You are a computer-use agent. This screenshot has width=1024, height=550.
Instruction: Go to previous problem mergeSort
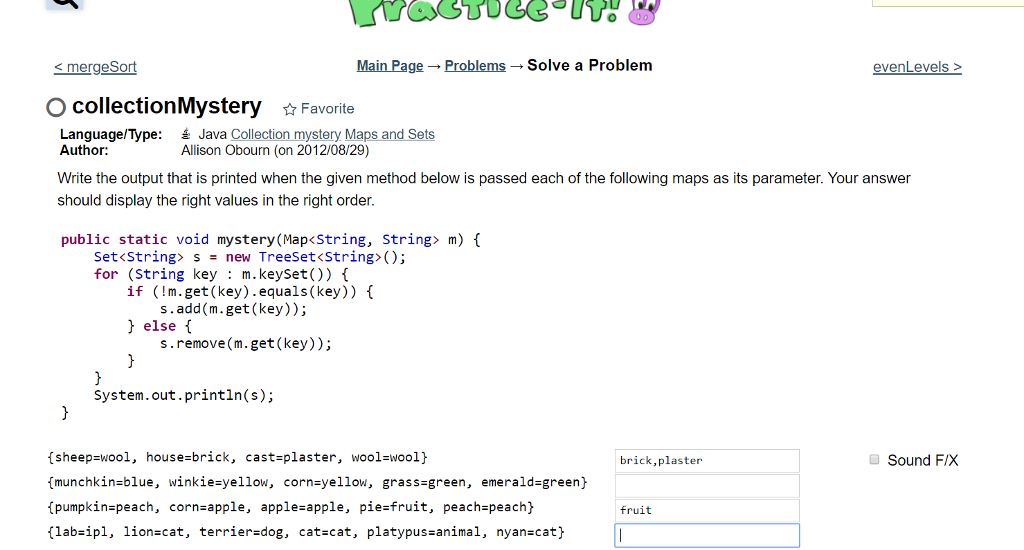[x=95, y=67]
